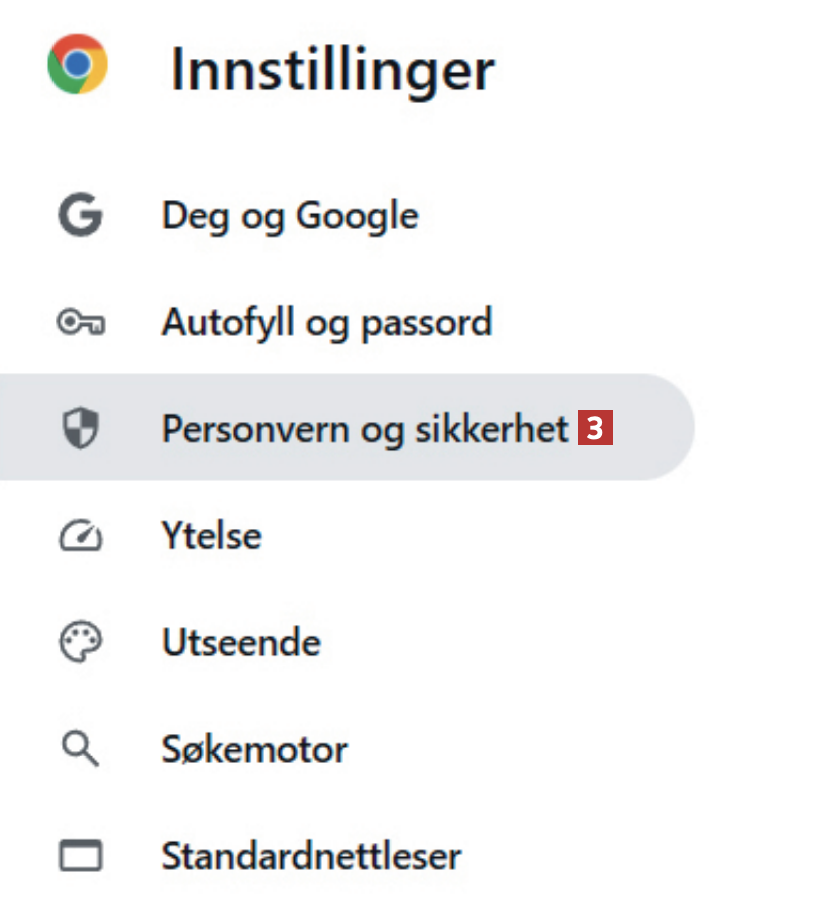This screenshot has width=840, height=914.
Task: Click the word 'sikkerhet' next to the badge
Action: pos(508,429)
